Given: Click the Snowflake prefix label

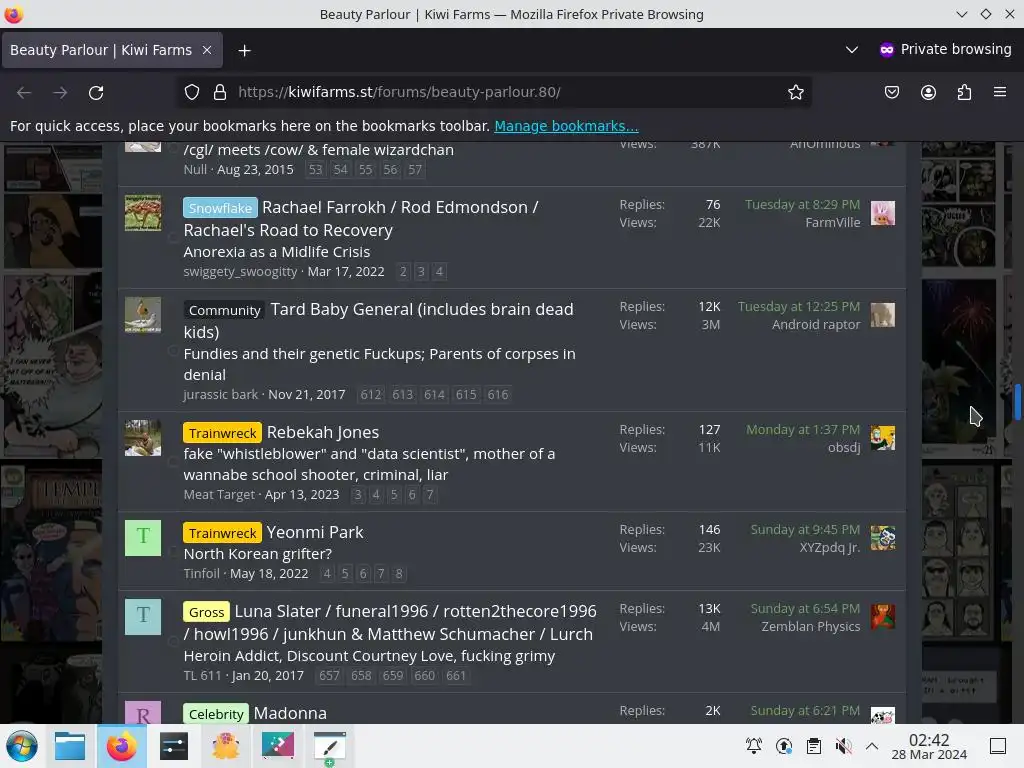Looking at the screenshot, I should 220,208.
